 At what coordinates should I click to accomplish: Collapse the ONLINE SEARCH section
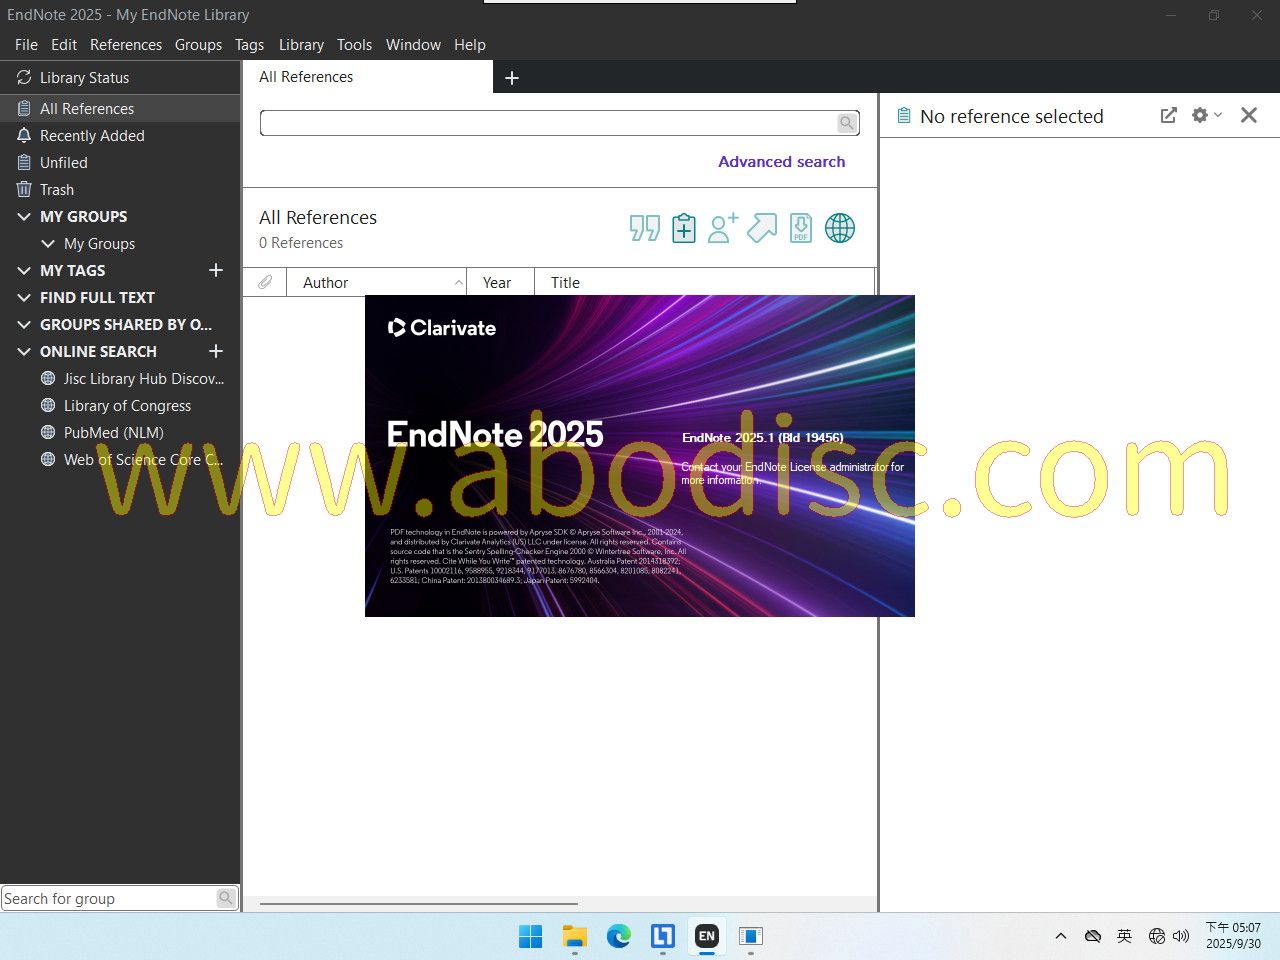point(24,352)
